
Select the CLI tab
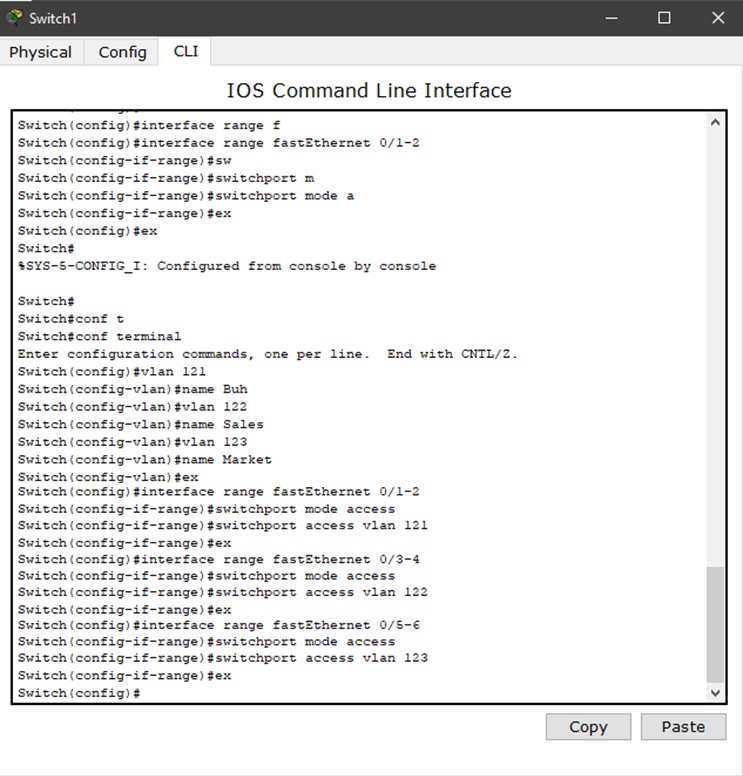pos(186,51)
